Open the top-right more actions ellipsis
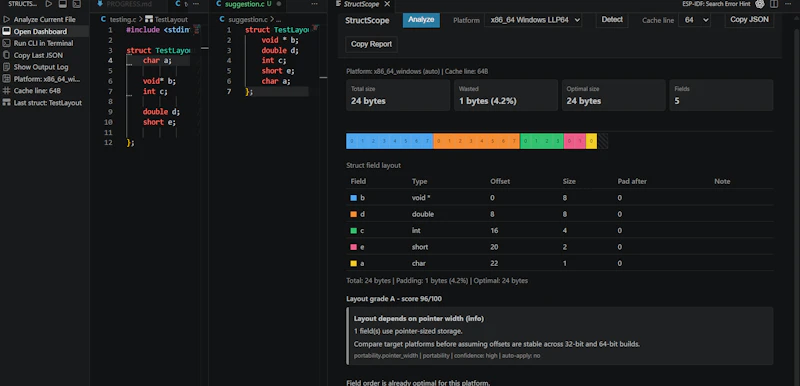This screenshot has width=800, height=386. (x=789, y=4)
